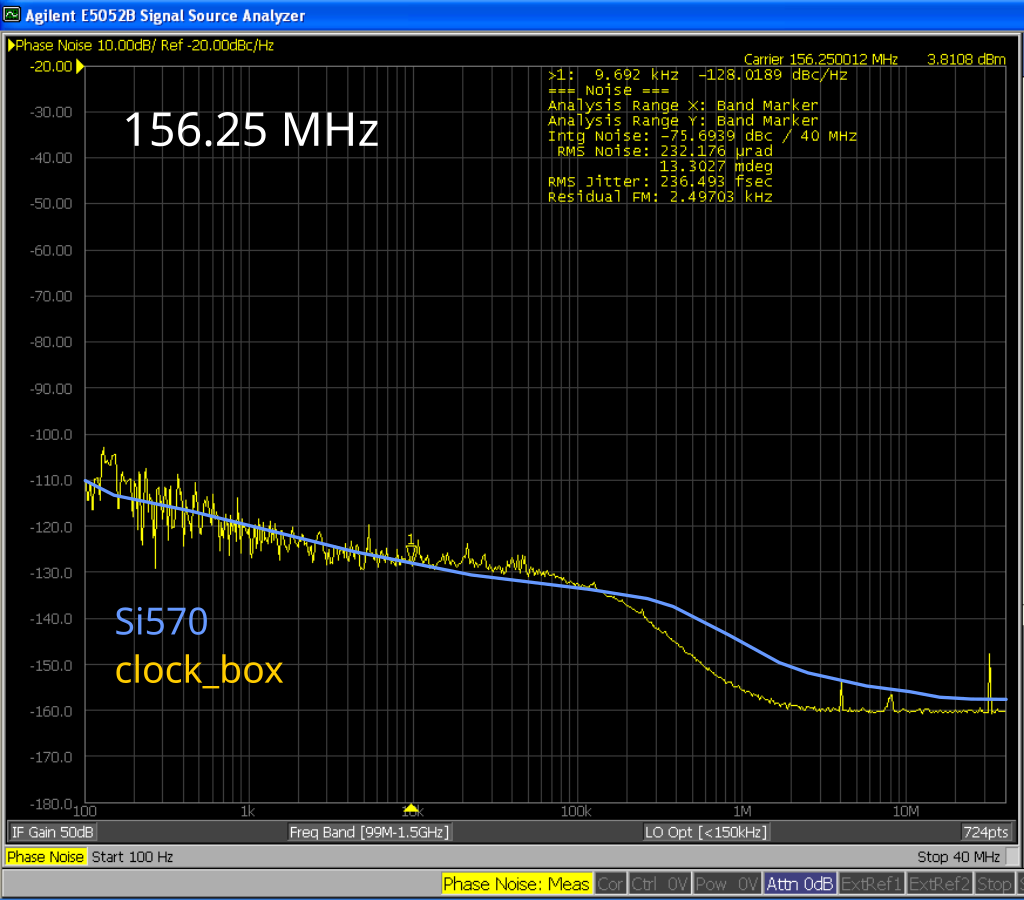This screenshot has height=900, width=1024.
Task: Click the Phase Noise: Meas status field
Action: (x=517, y=884)
